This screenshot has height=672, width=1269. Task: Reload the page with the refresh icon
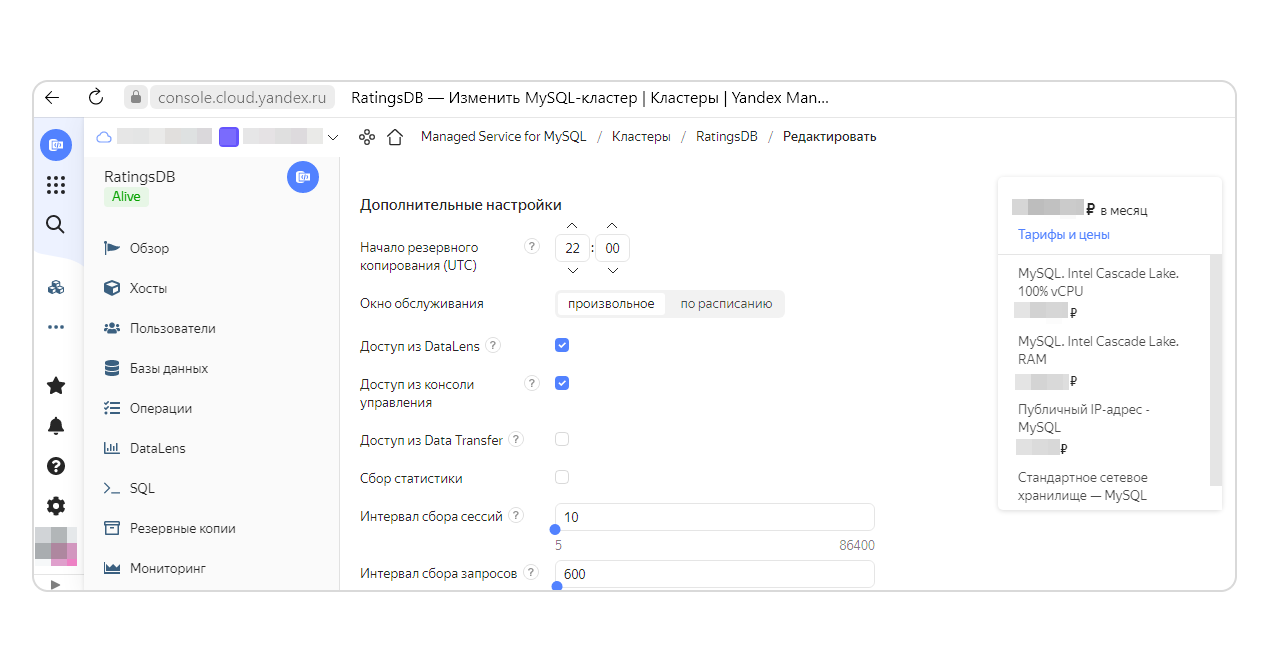pyautogui.click(x=96, y=98)
